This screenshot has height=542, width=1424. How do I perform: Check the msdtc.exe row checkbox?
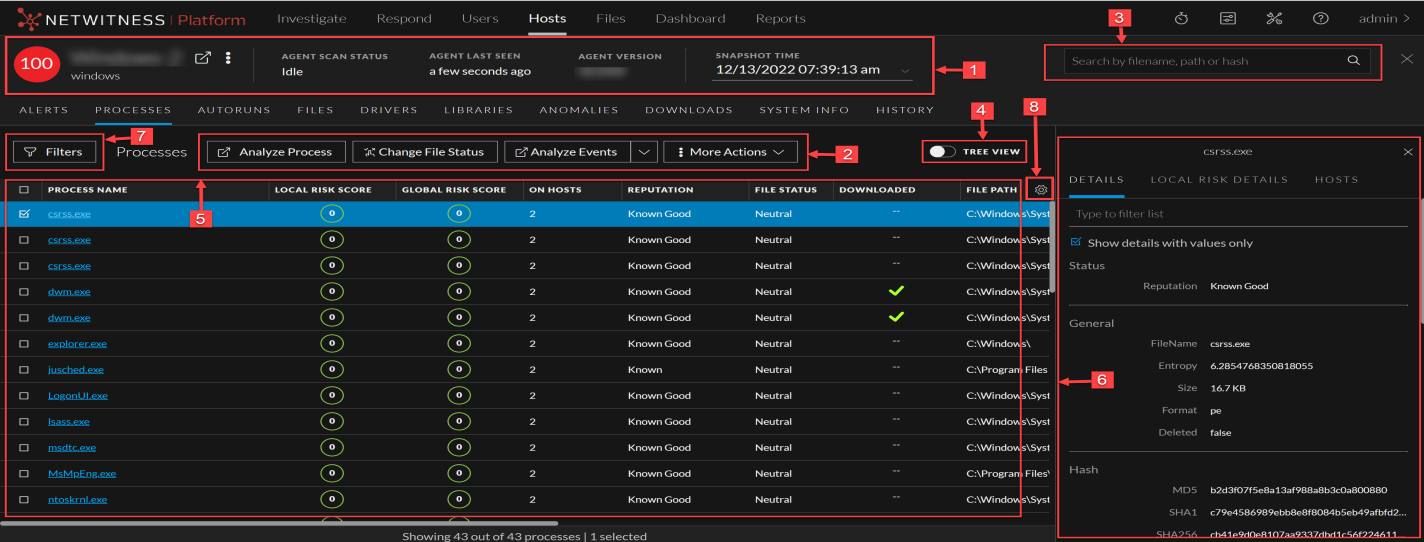pyautogui.click(x=25, y=447)
